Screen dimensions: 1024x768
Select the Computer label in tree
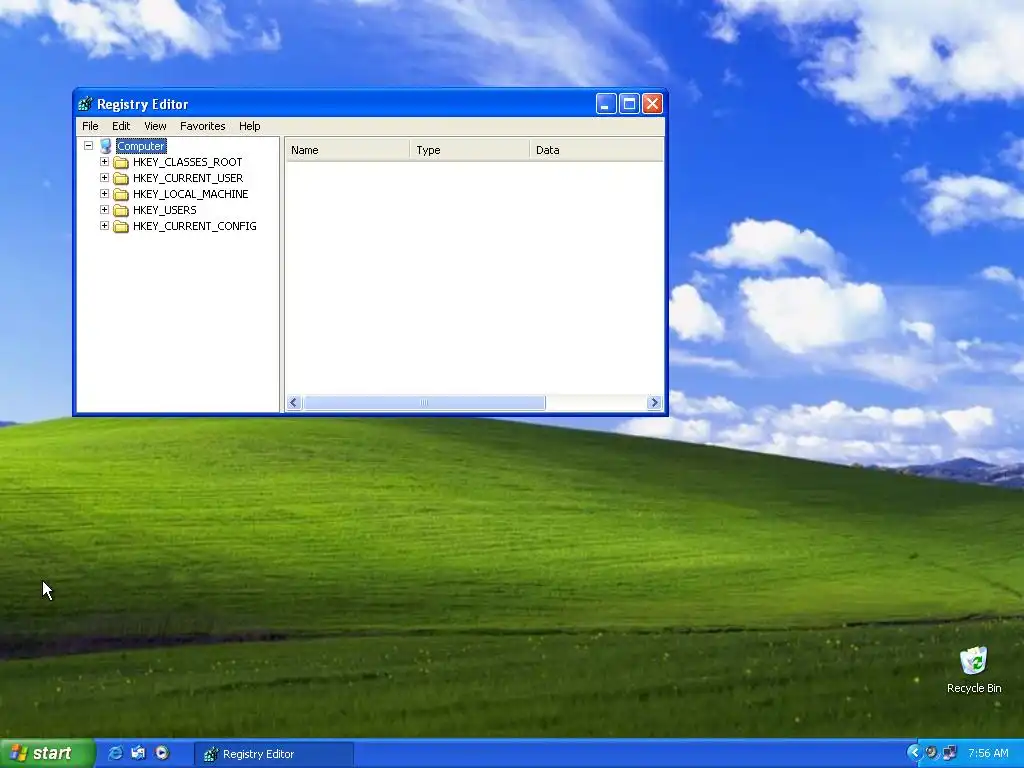click(x=141, y=146)
